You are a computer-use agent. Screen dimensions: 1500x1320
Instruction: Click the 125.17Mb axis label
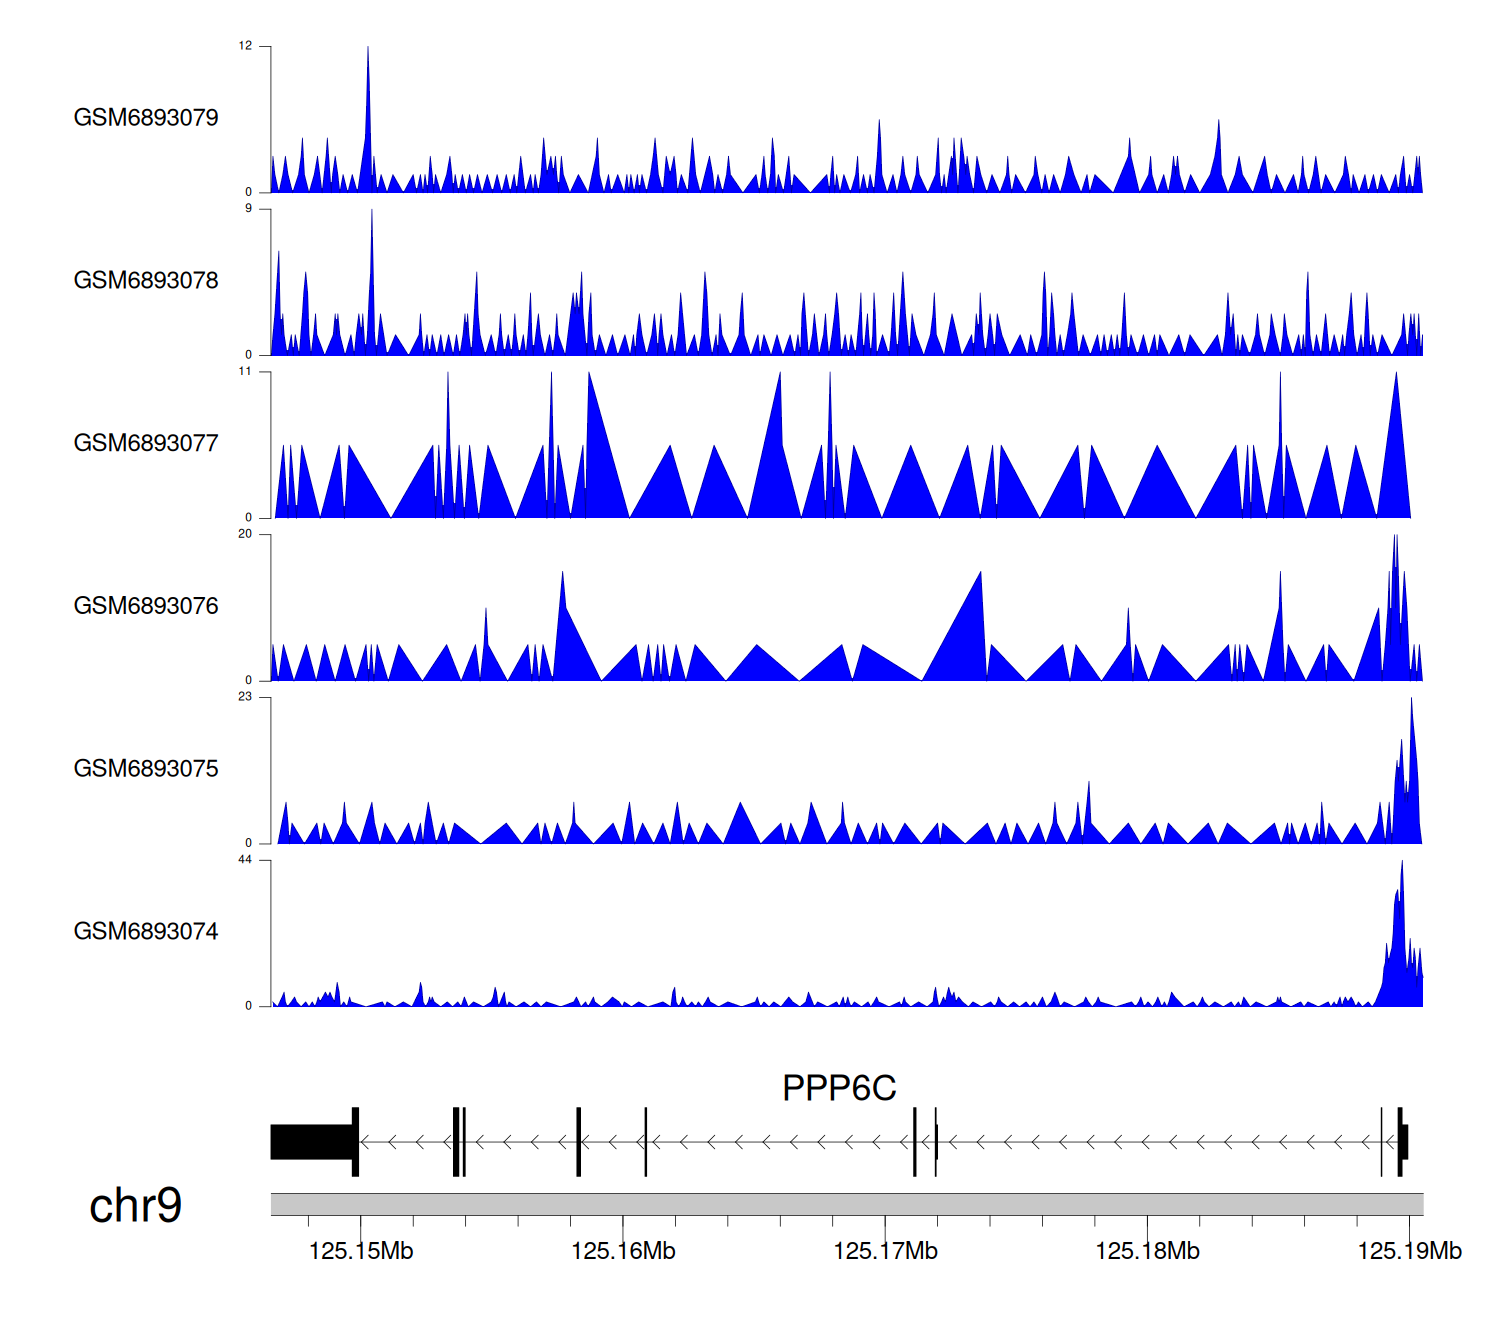pos(885,1251)
